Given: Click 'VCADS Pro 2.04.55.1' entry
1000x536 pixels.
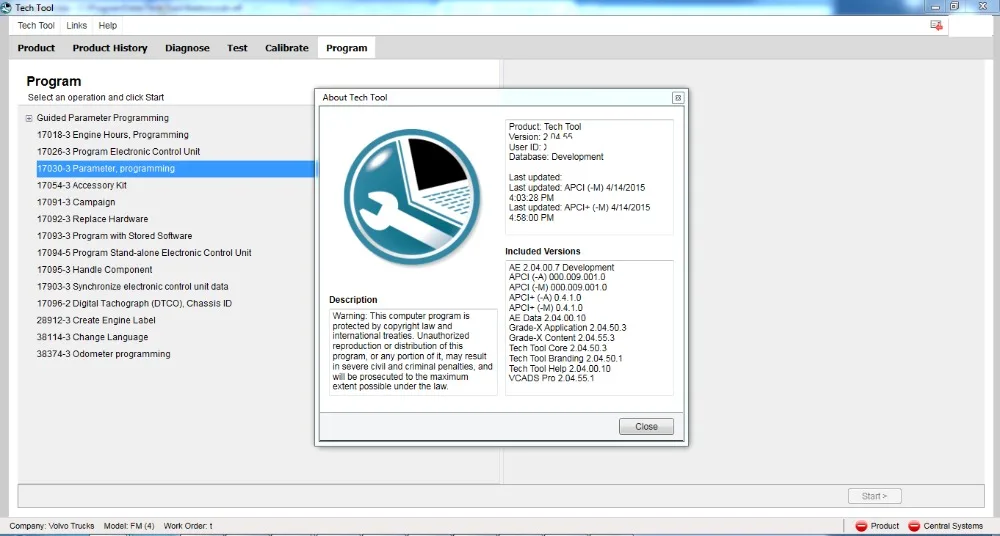Looking at the screenshot, I should [x=551, y=378].
